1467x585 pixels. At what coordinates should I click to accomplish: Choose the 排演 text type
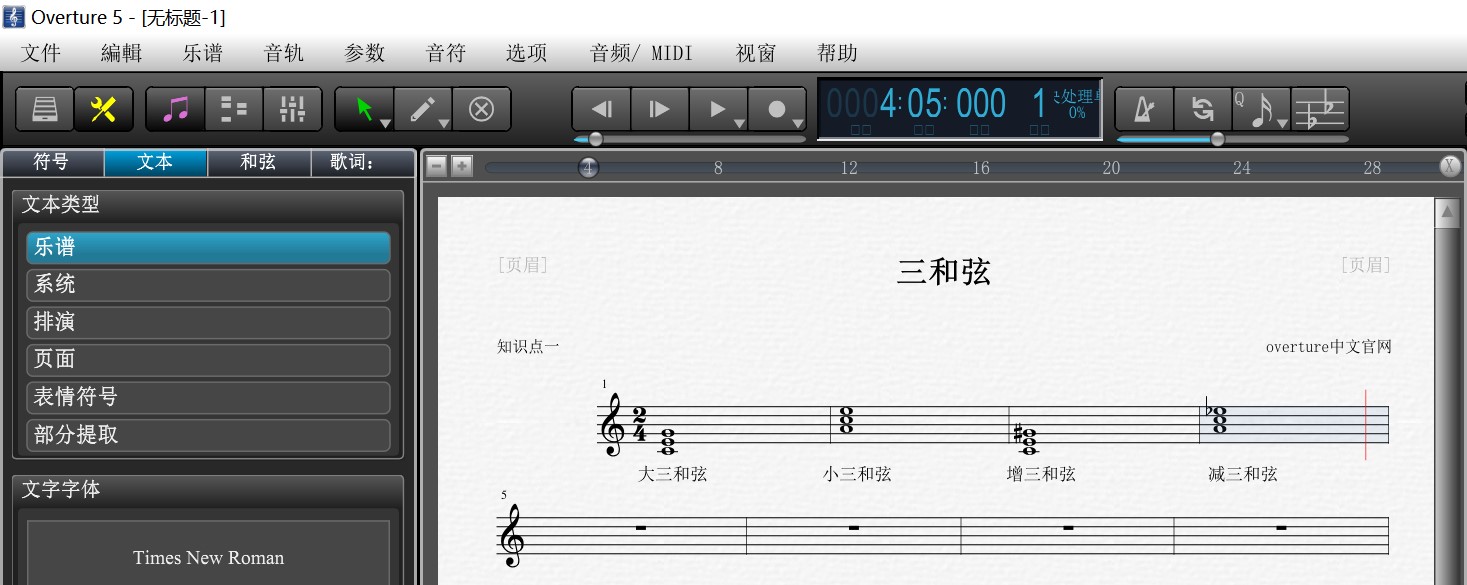tap(207, 322)
